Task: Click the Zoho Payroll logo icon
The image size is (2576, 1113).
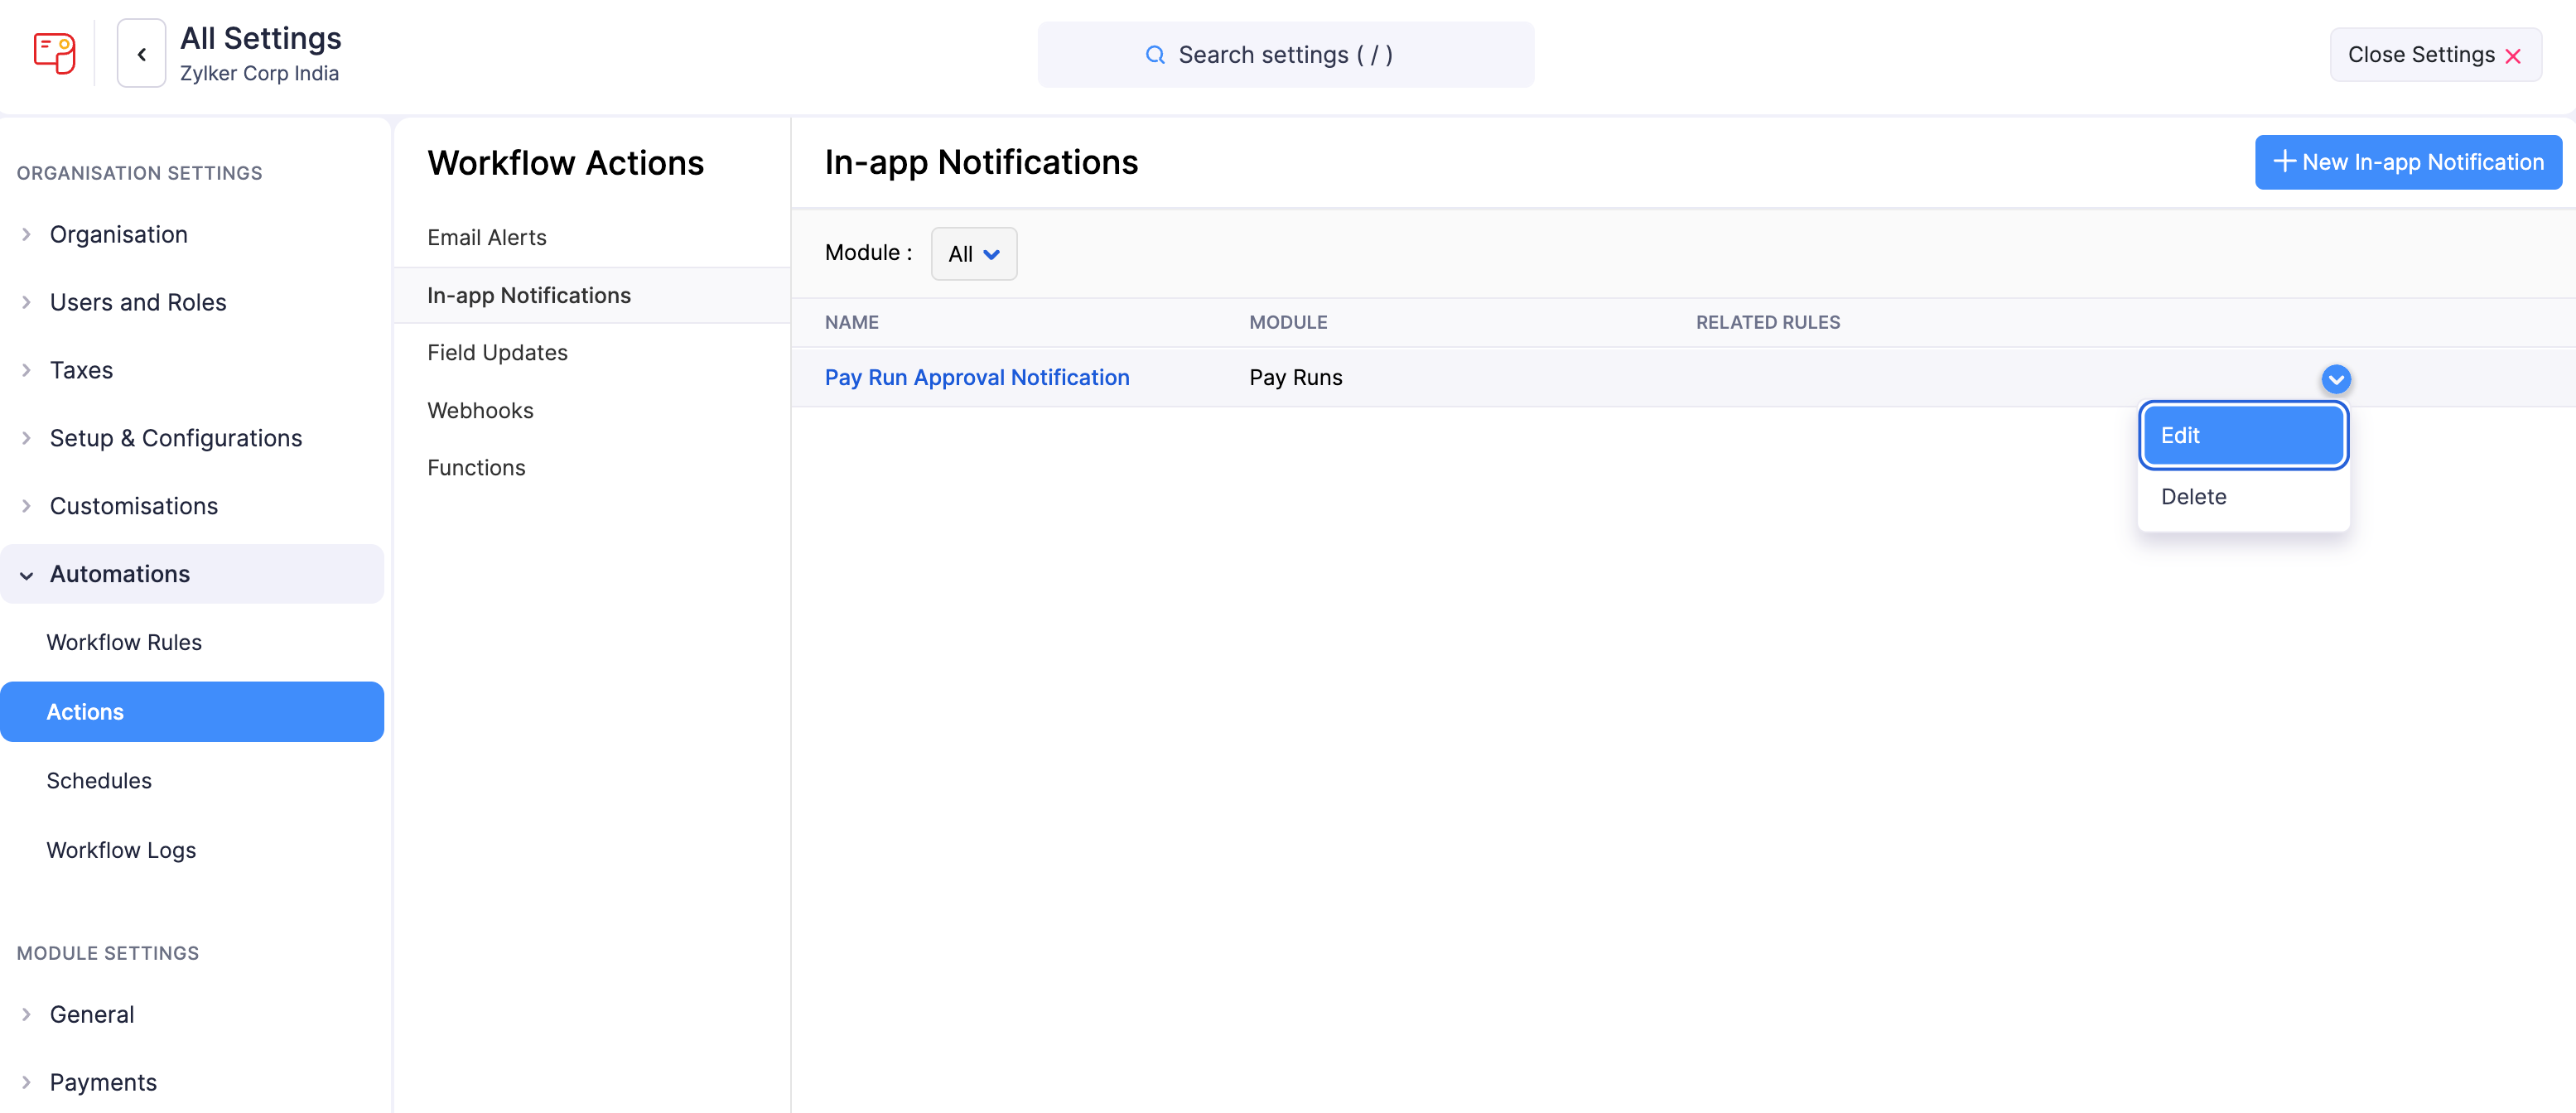Action: click(55, 53)
